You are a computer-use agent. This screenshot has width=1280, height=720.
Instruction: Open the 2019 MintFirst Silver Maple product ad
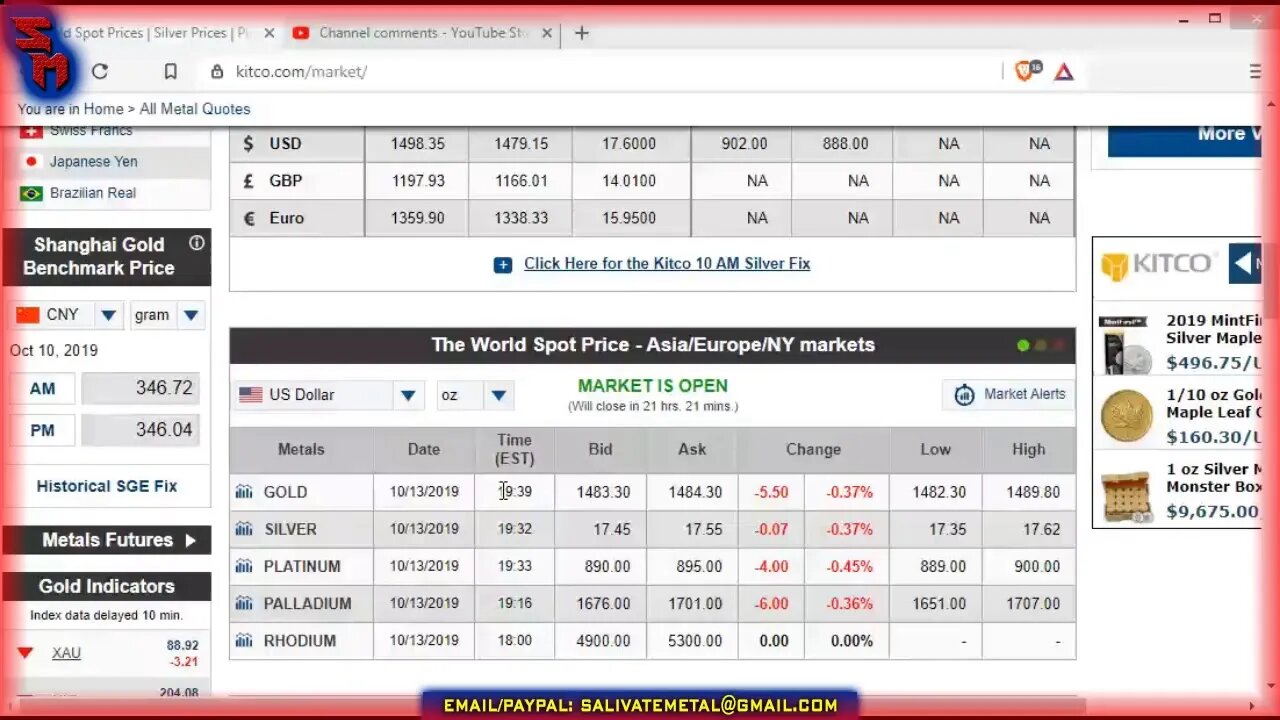[x=1179, y=342]
